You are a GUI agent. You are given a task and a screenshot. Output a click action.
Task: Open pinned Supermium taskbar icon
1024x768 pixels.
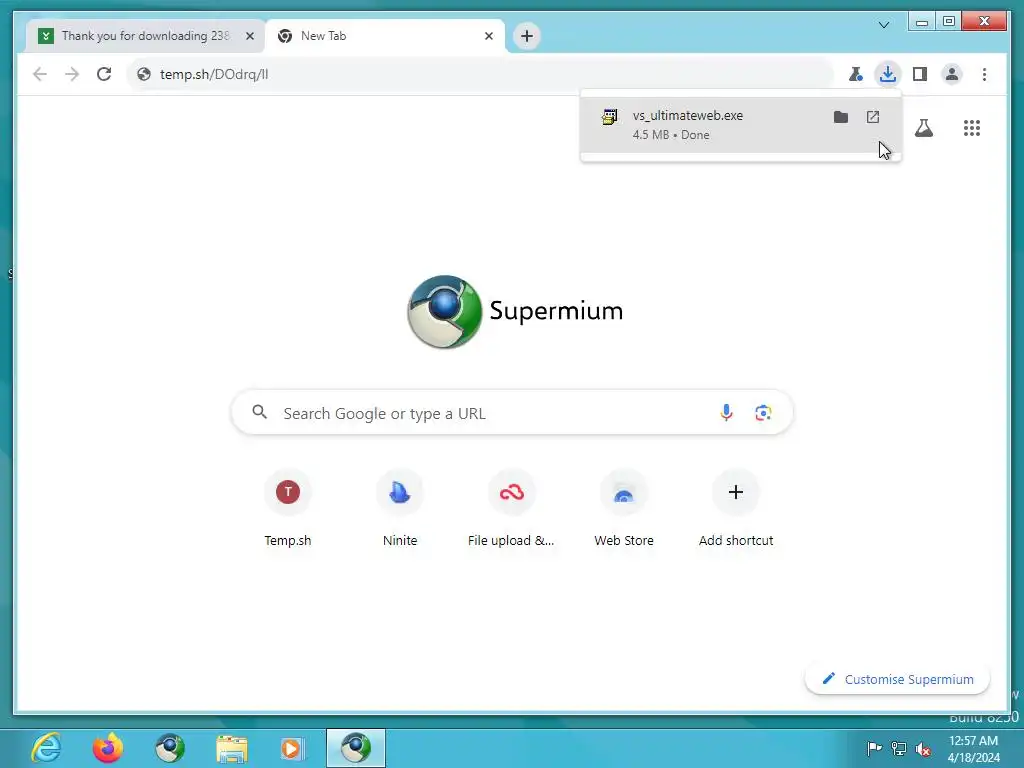tap(170, 747)
